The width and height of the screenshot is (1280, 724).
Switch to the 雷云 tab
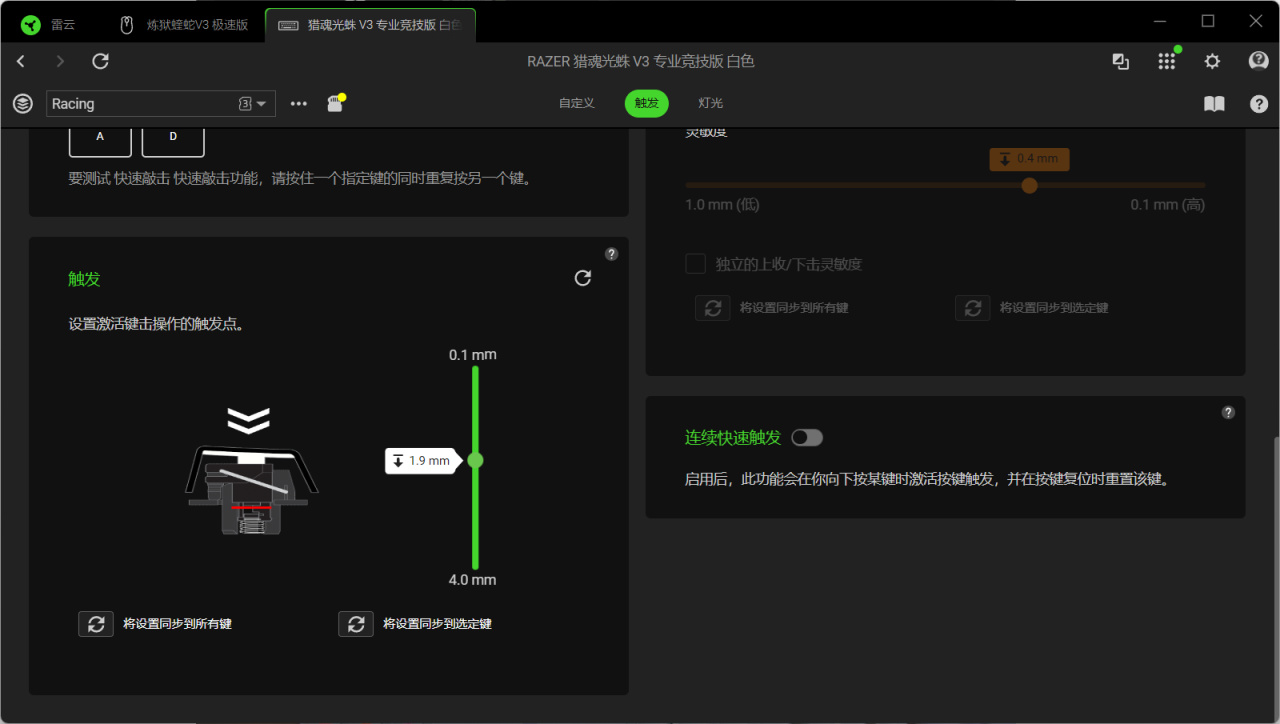pos(49,24)
